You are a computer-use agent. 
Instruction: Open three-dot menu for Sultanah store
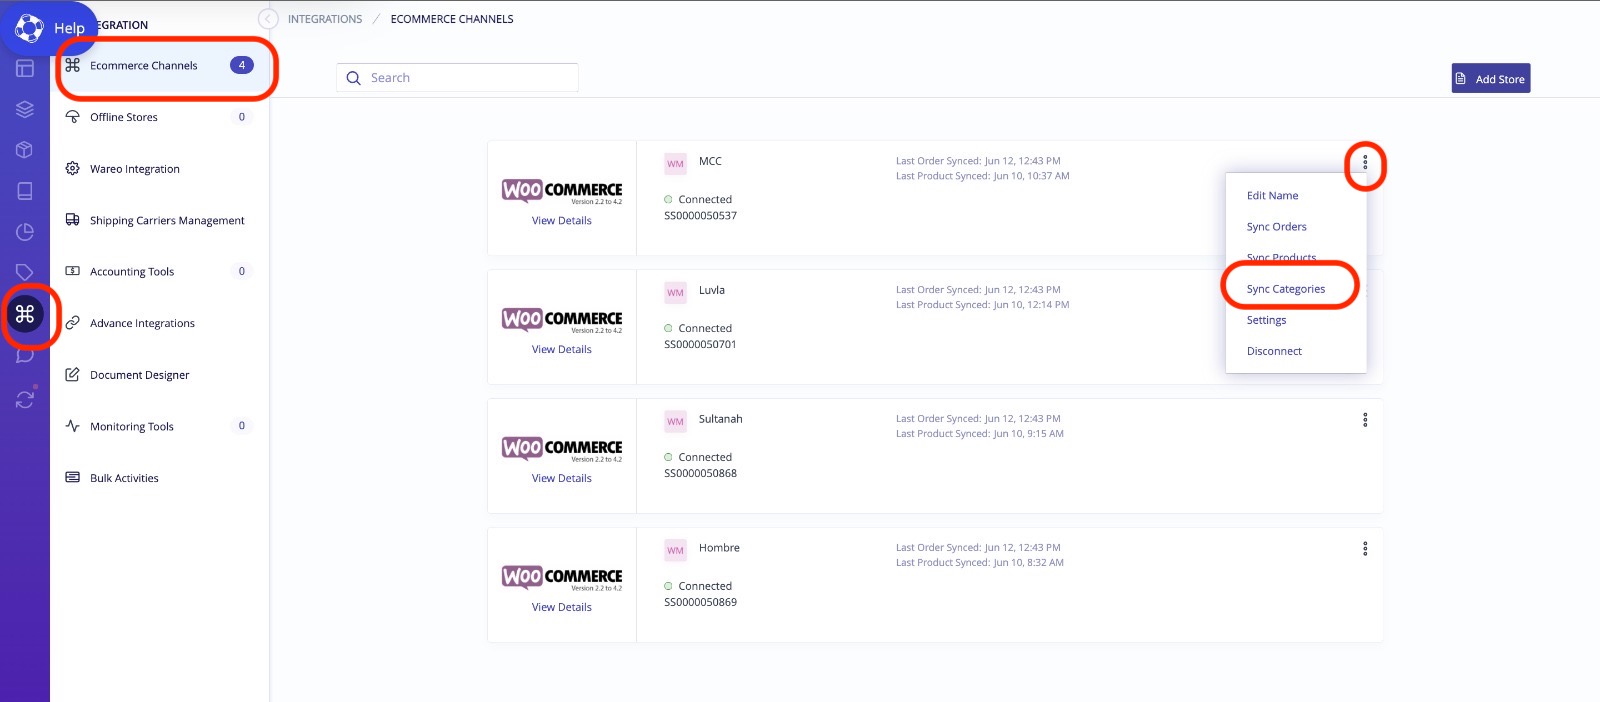(x=1364, y=420)
